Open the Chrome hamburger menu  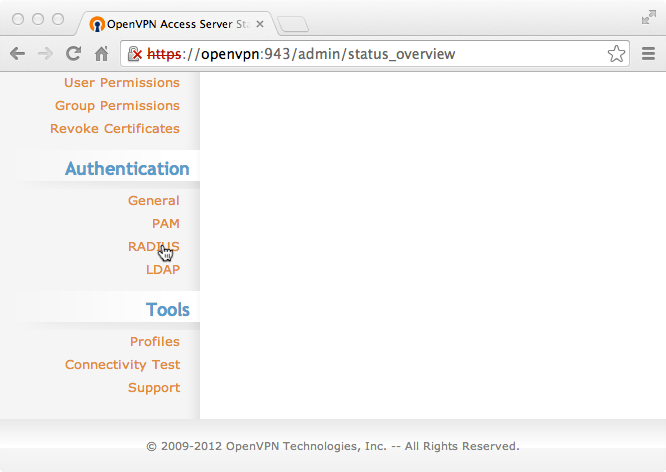[x=648, y=54]
